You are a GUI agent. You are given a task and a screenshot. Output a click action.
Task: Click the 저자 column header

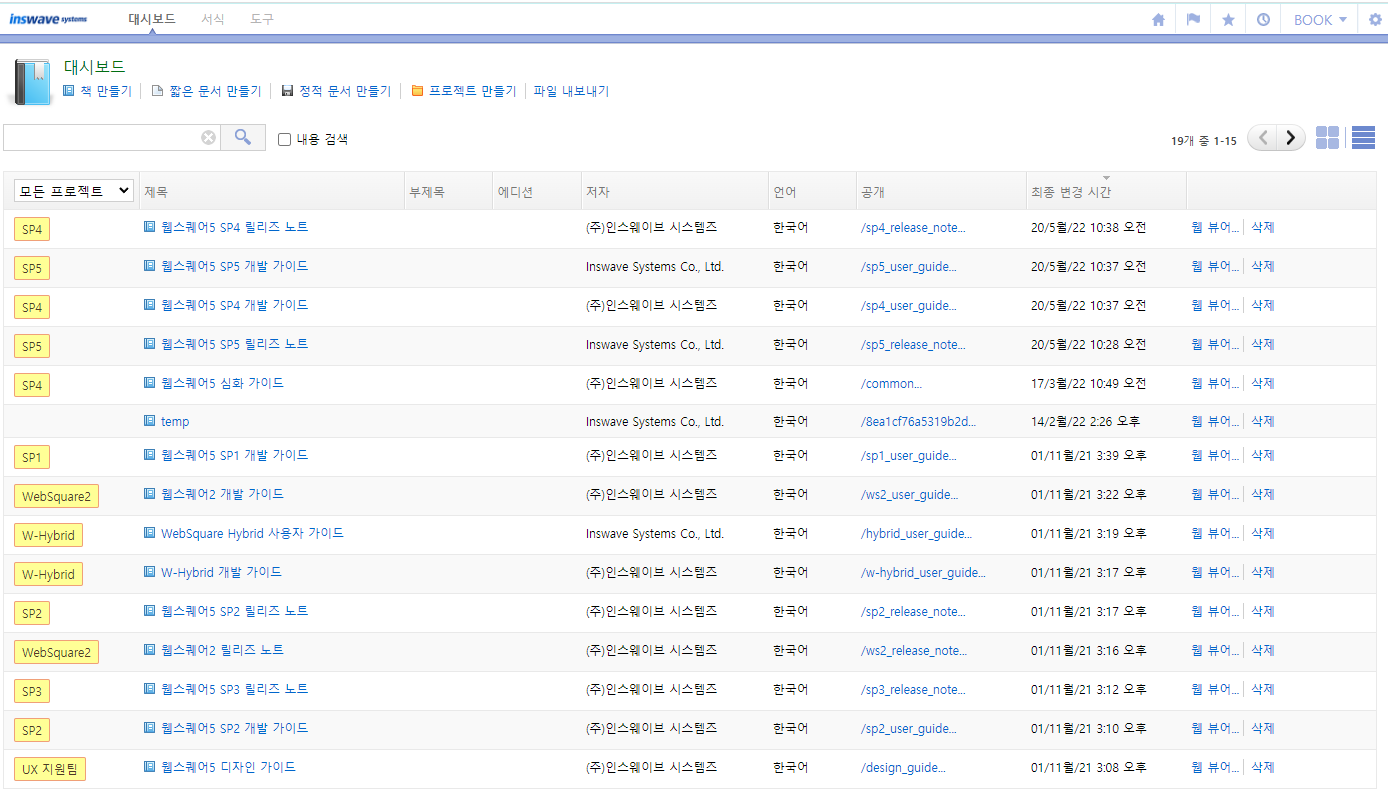(597, 192)
